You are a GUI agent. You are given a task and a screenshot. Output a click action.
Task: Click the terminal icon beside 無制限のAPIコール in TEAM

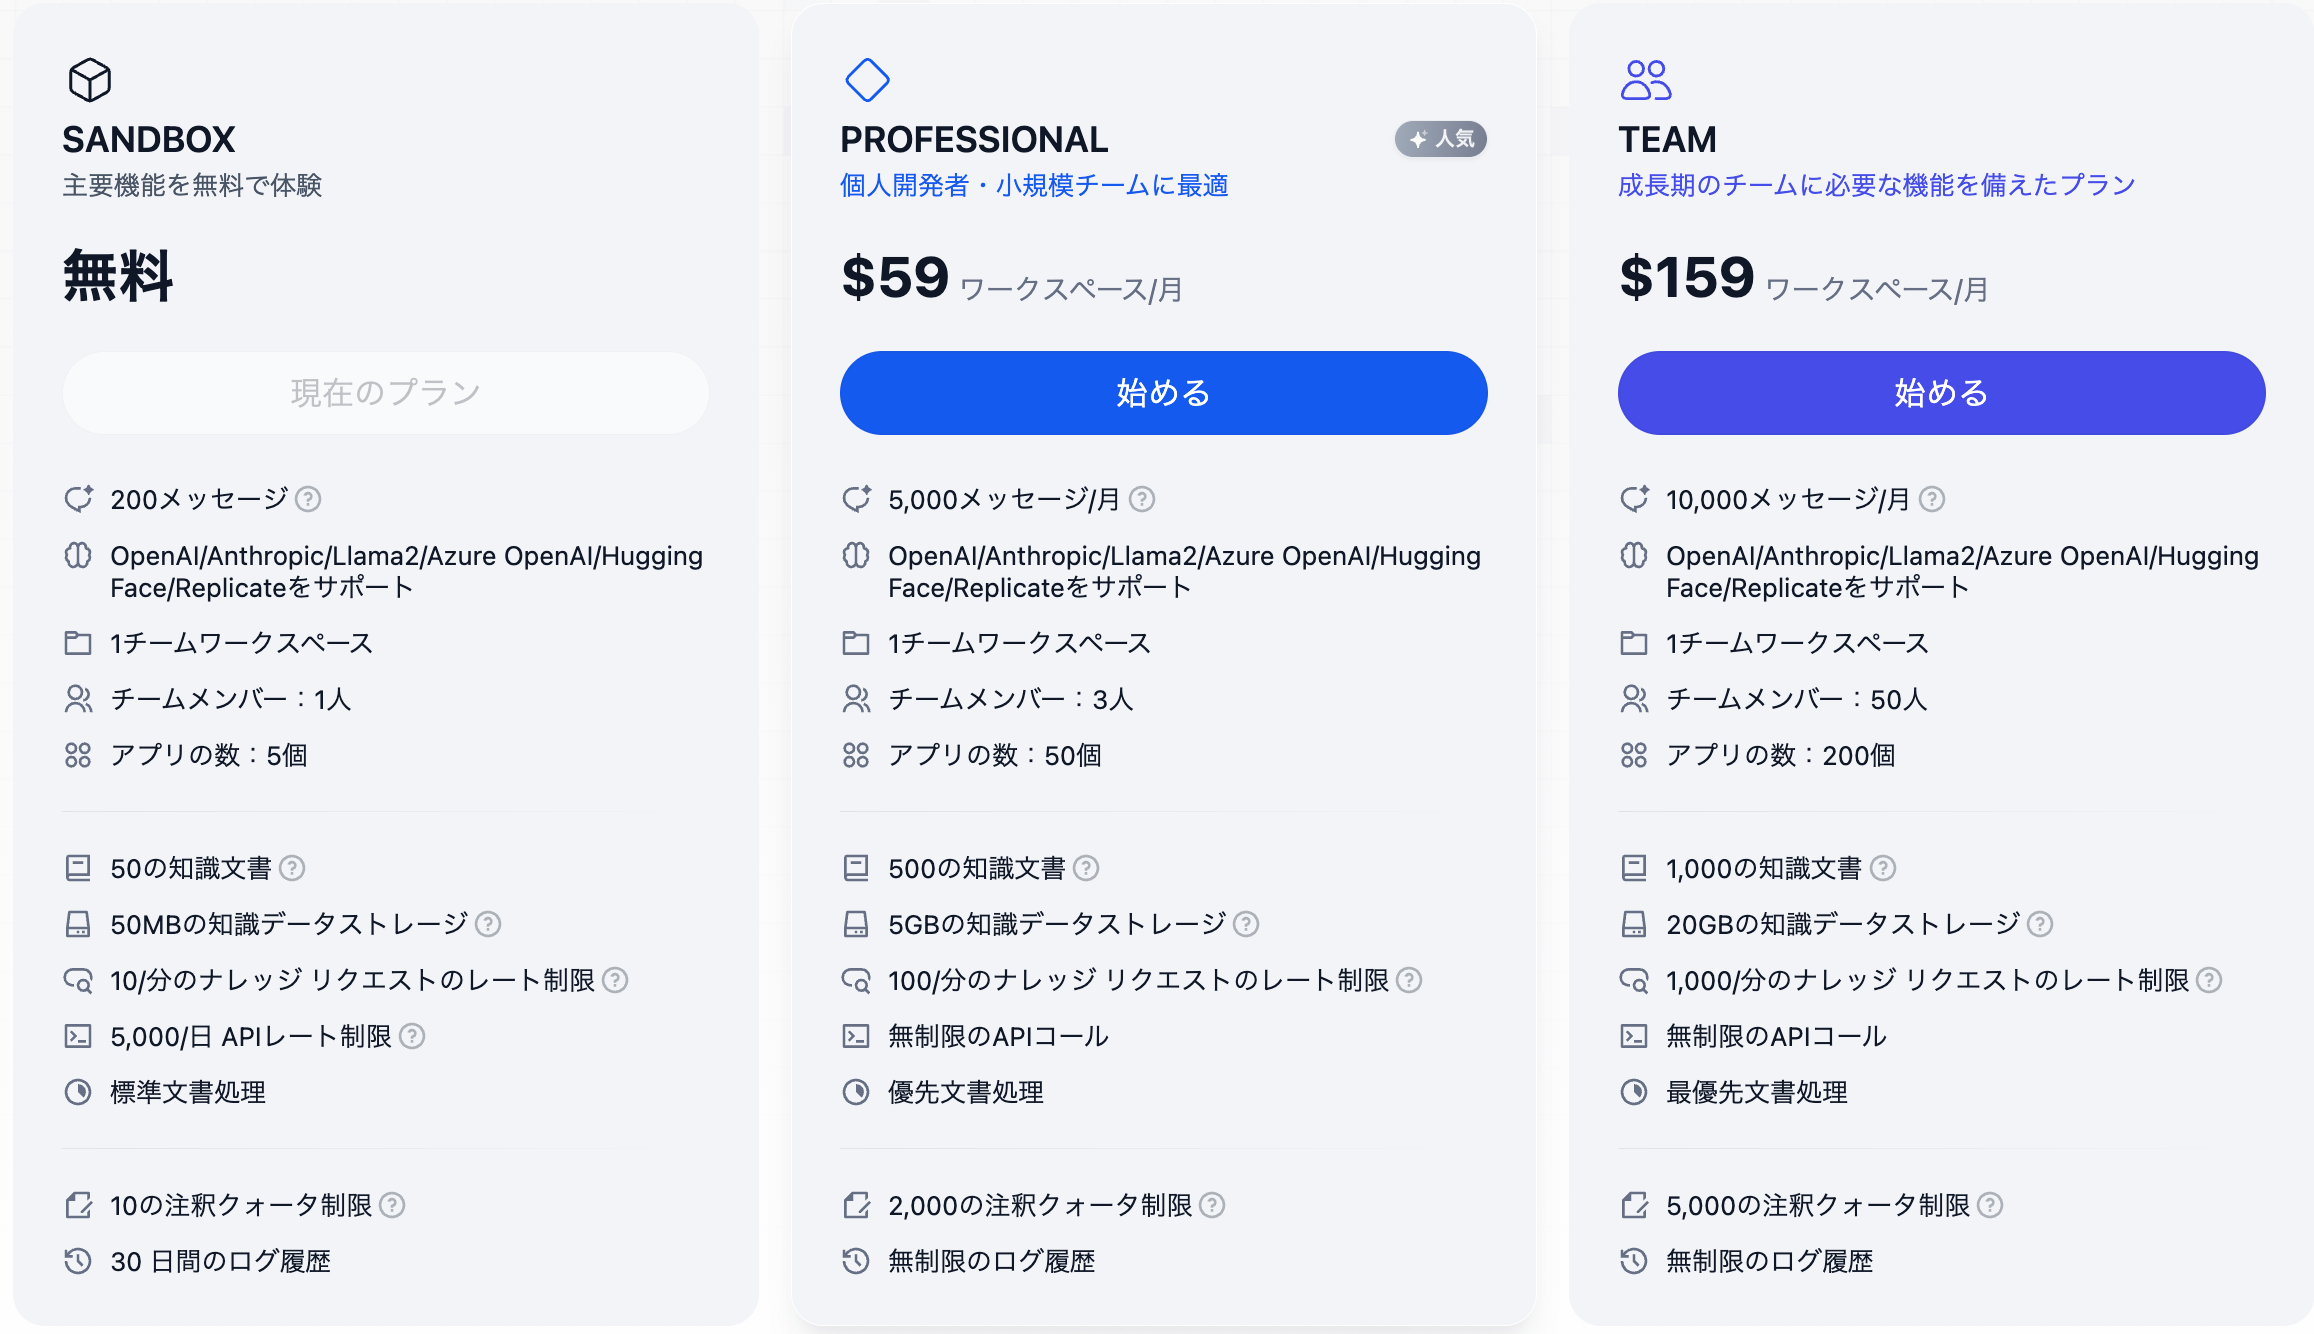point(1635,1037)
